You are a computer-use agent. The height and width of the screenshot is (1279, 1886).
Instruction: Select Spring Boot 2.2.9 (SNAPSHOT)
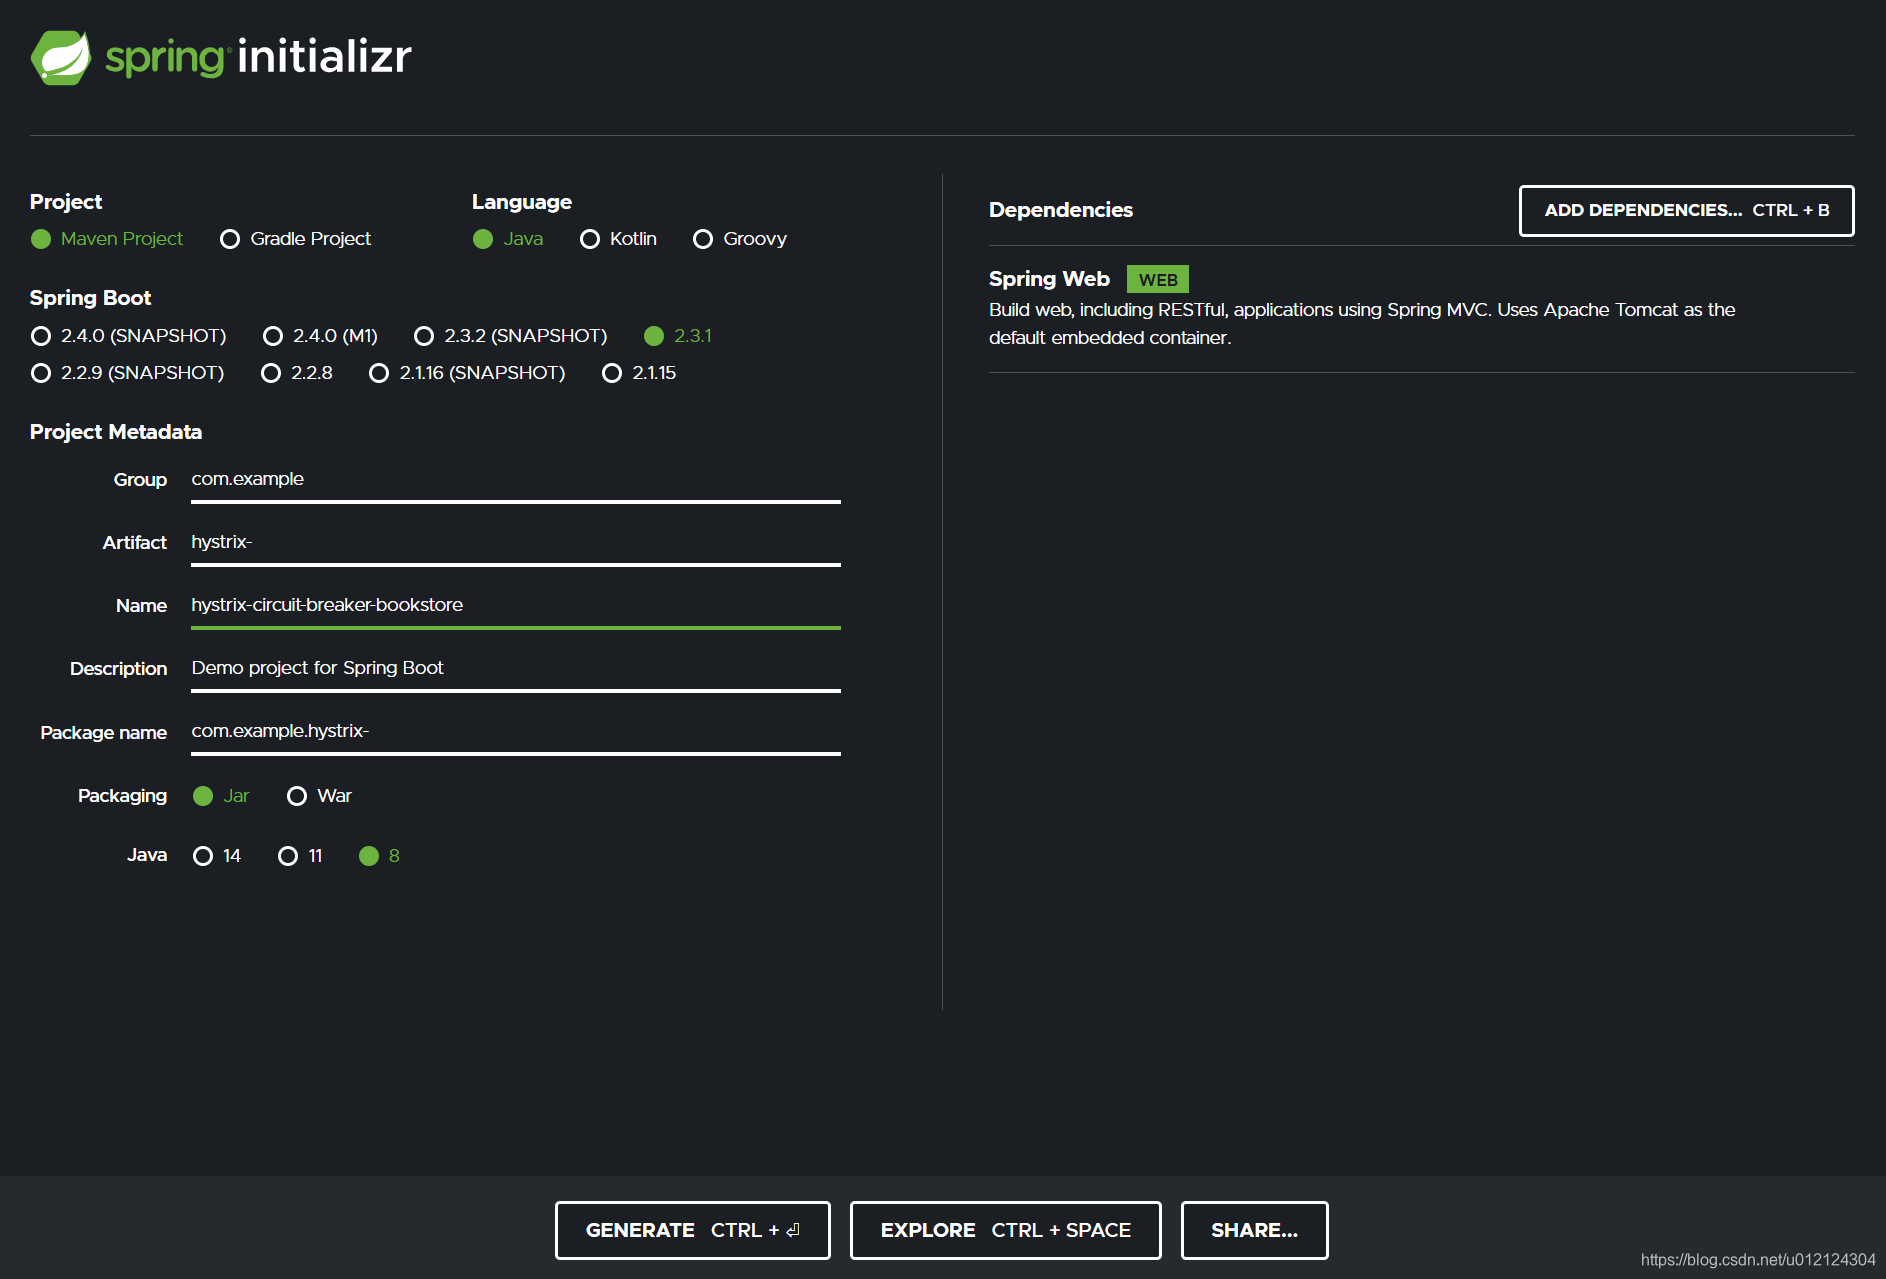tap(127, 373)
